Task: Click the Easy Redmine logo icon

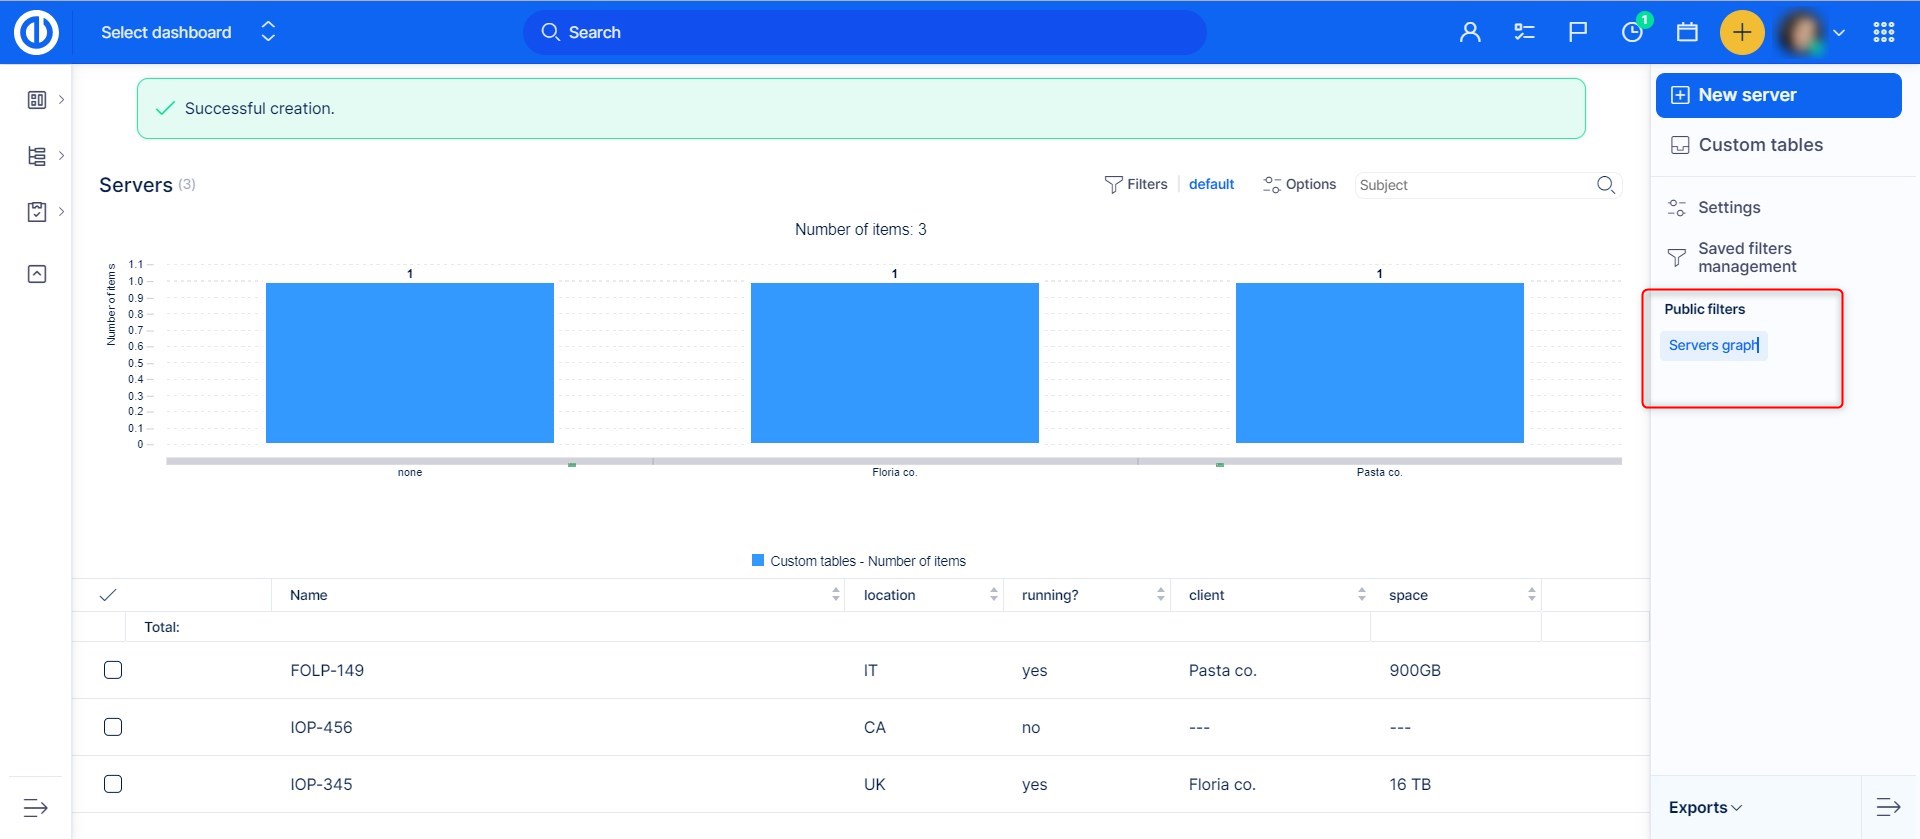Action: [x=37, y=32]
